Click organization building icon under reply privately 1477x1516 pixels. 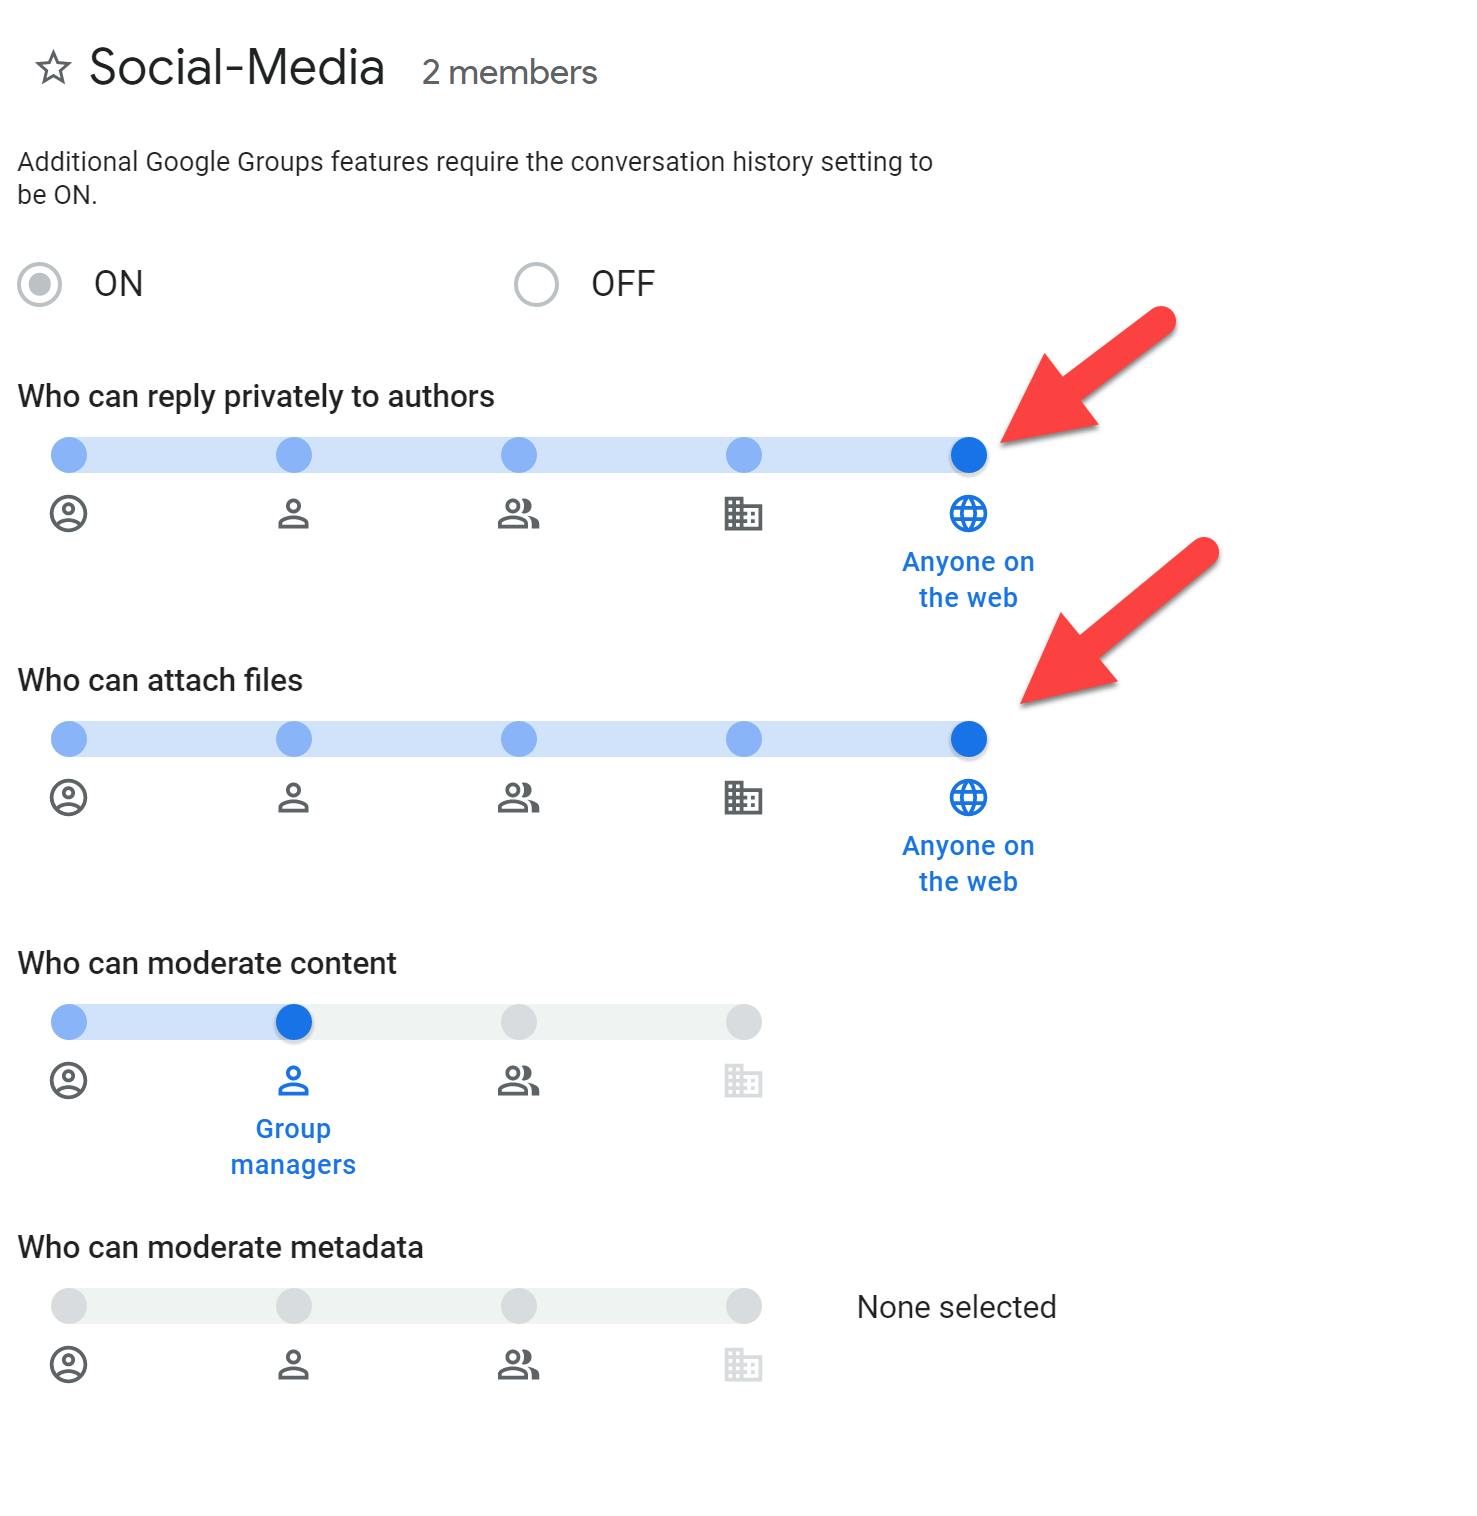pyautogui.click(x=743, y=514)
